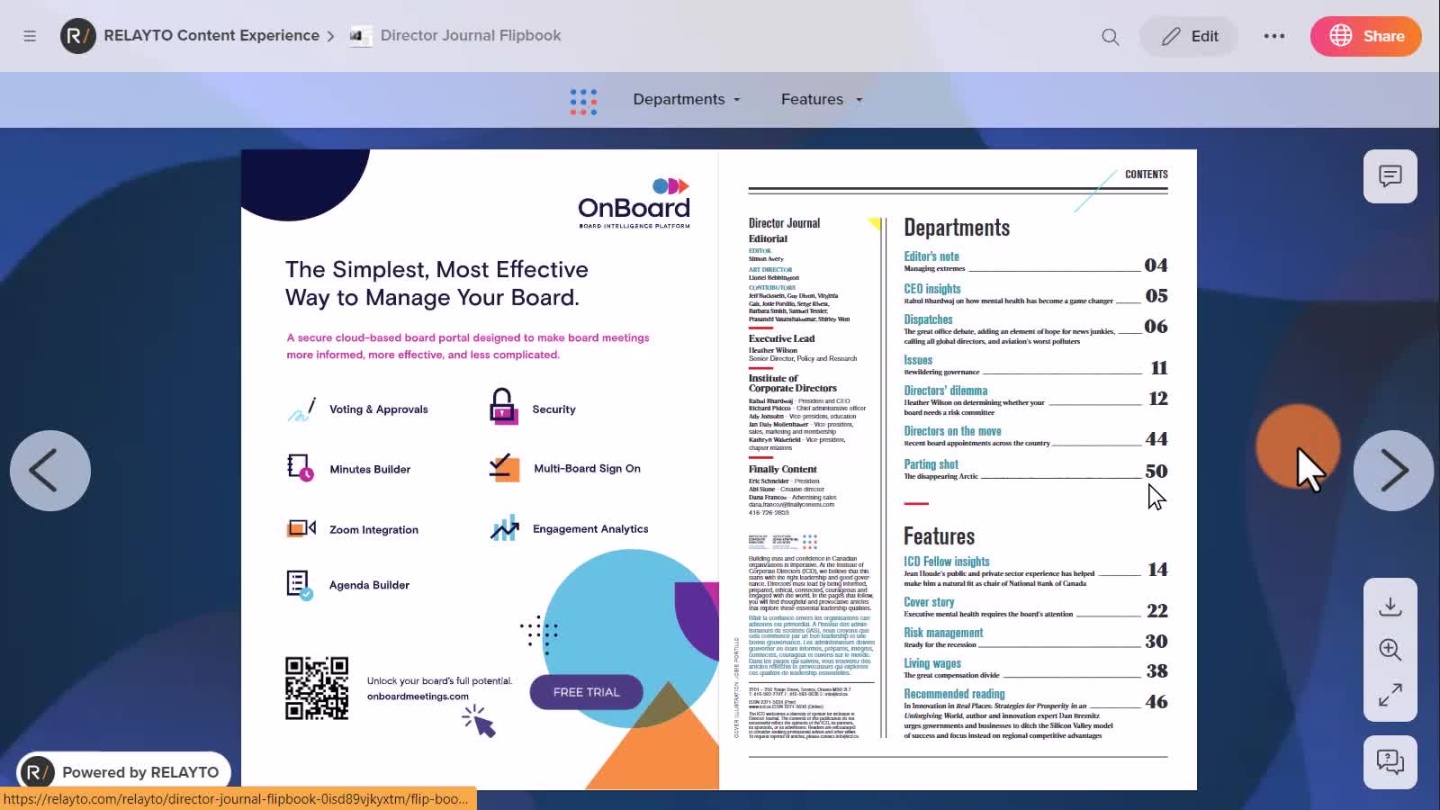
Task: Open the Cover story contents entry
Action: pos(929,602)
